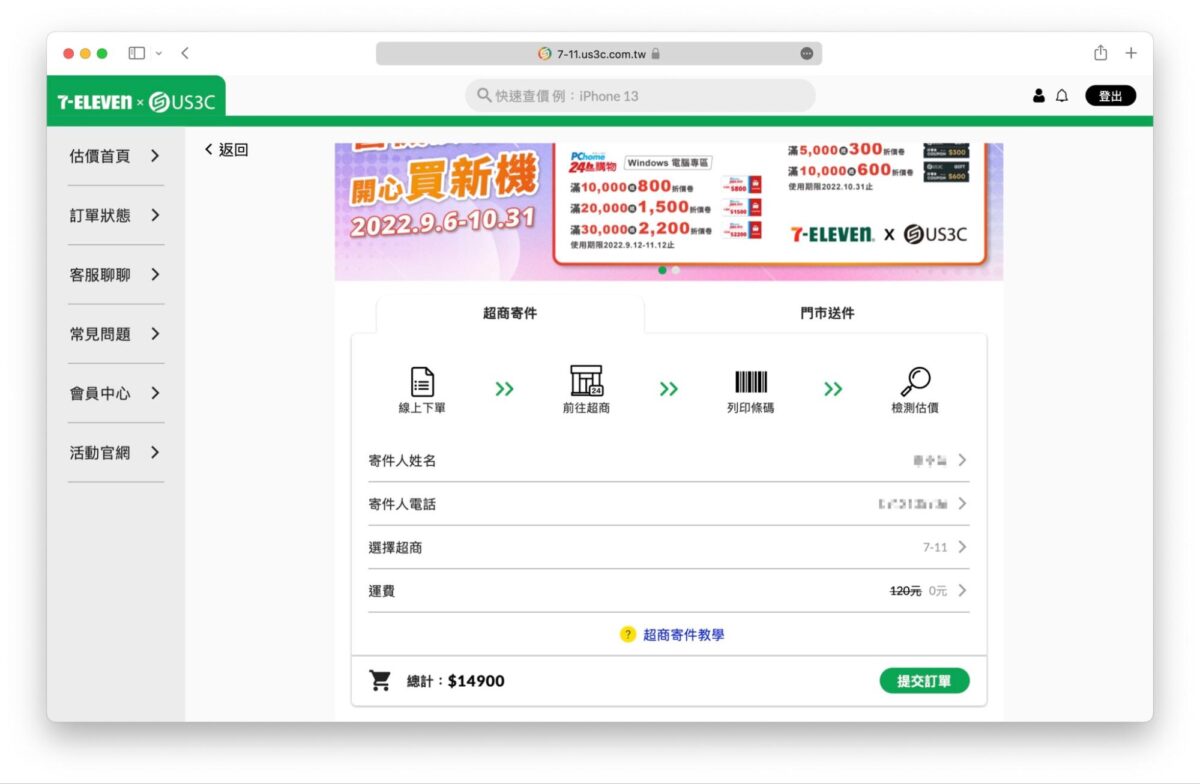Click the Safari address bar
Screen dimensions: 1200x784
(599, 54)
